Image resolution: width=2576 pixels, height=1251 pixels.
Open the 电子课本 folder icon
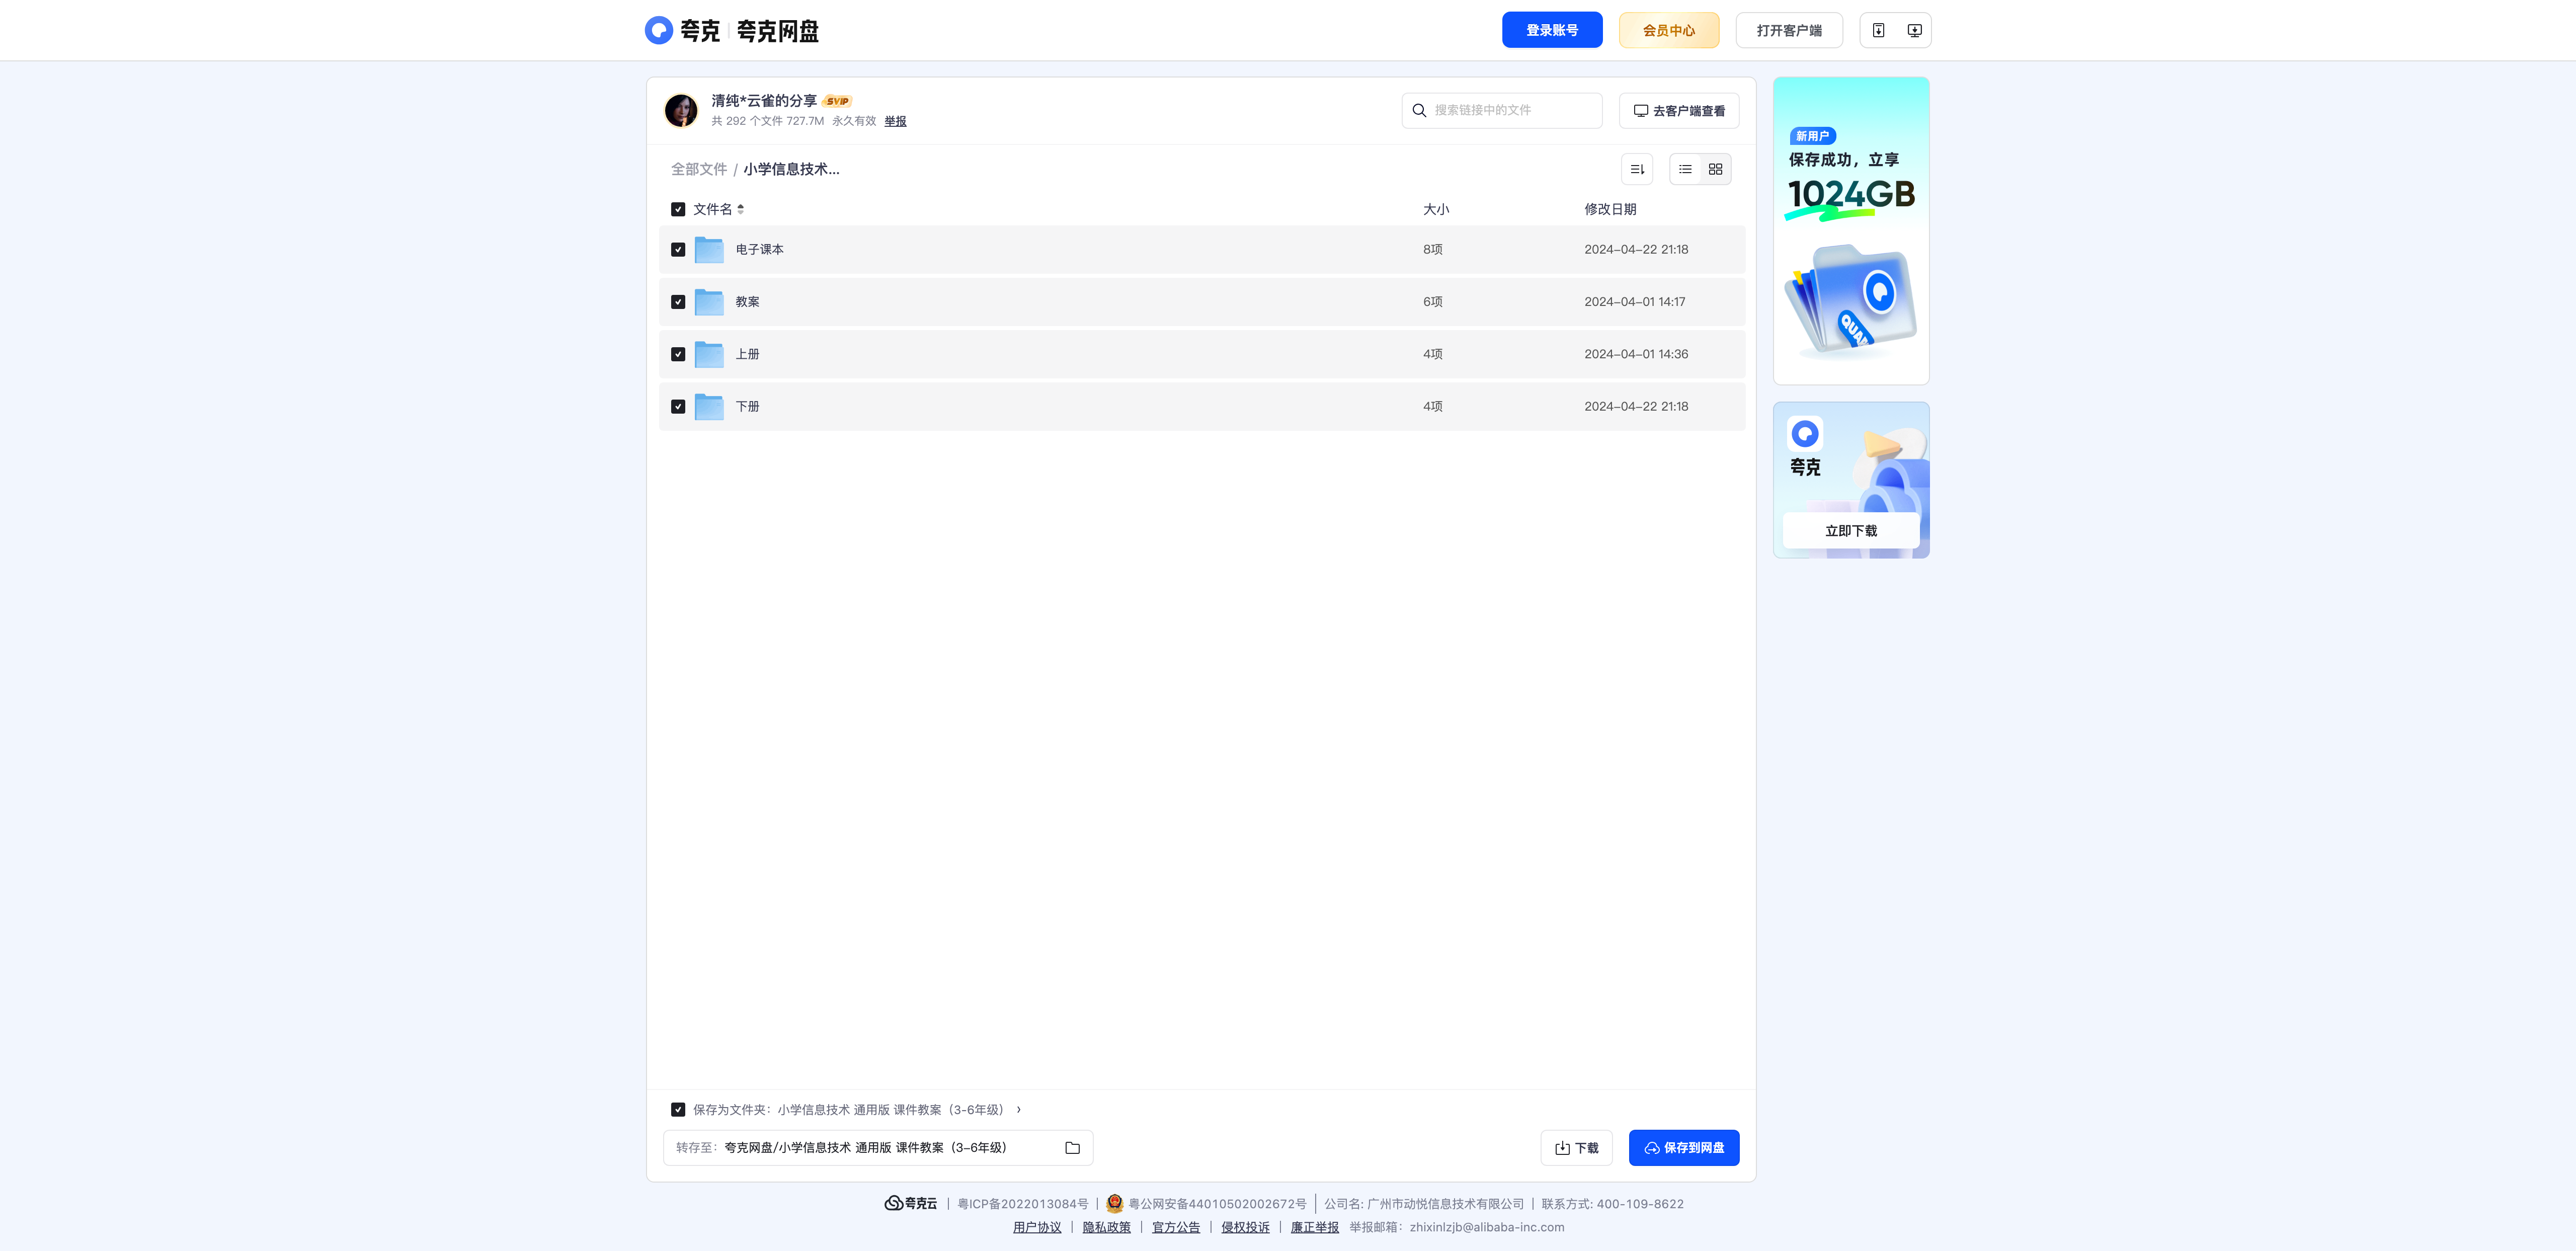(709, 250)
